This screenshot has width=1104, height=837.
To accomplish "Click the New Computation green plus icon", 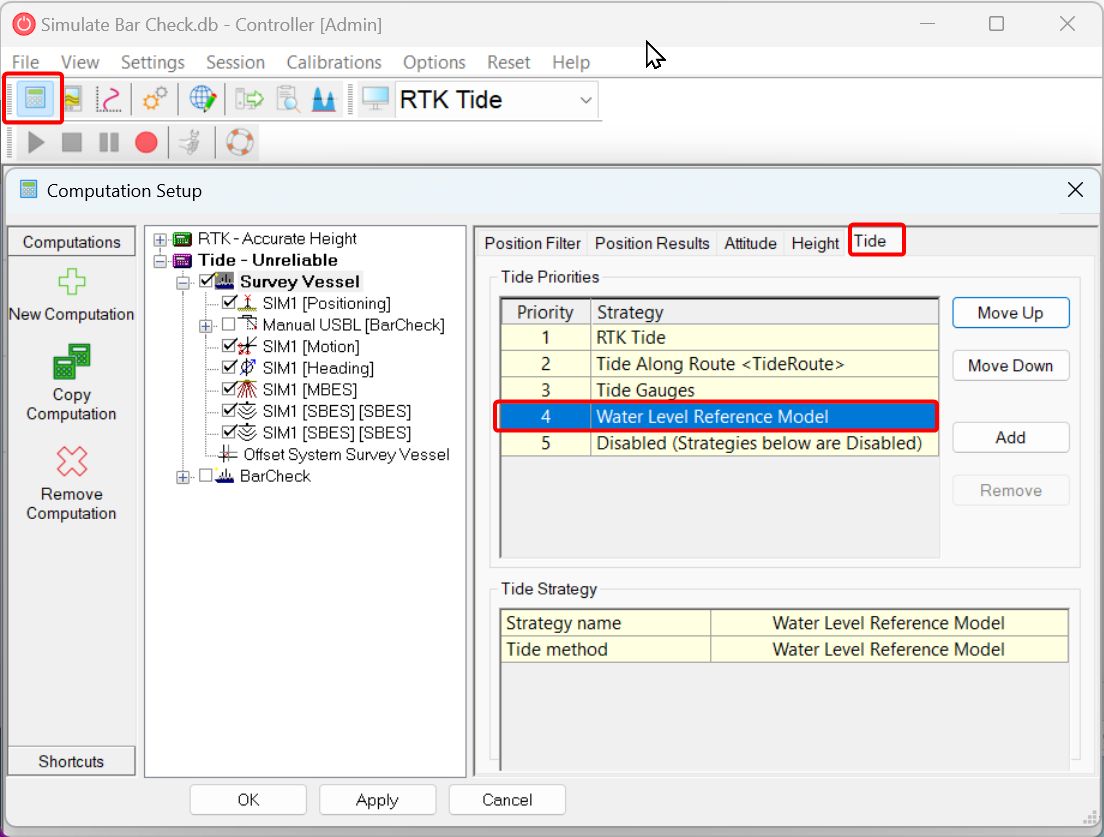I will click(x=71, y=283).
